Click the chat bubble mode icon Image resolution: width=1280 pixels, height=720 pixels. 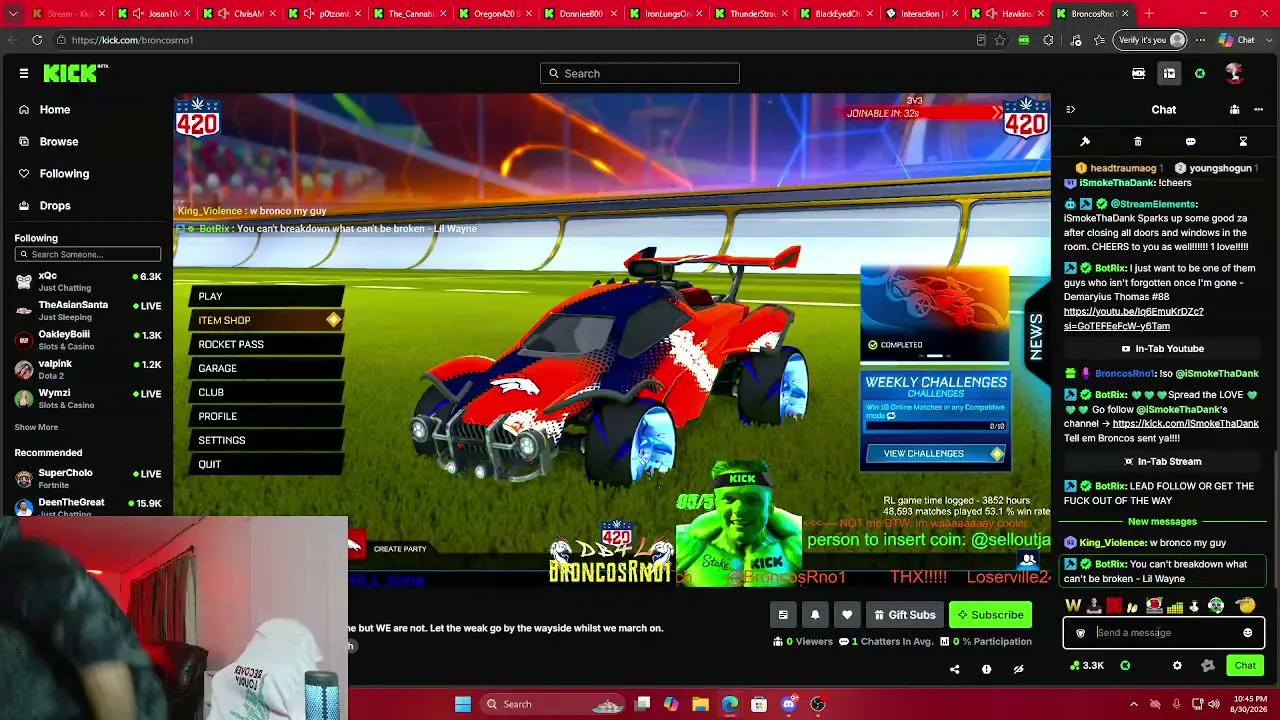[1190, 142]
